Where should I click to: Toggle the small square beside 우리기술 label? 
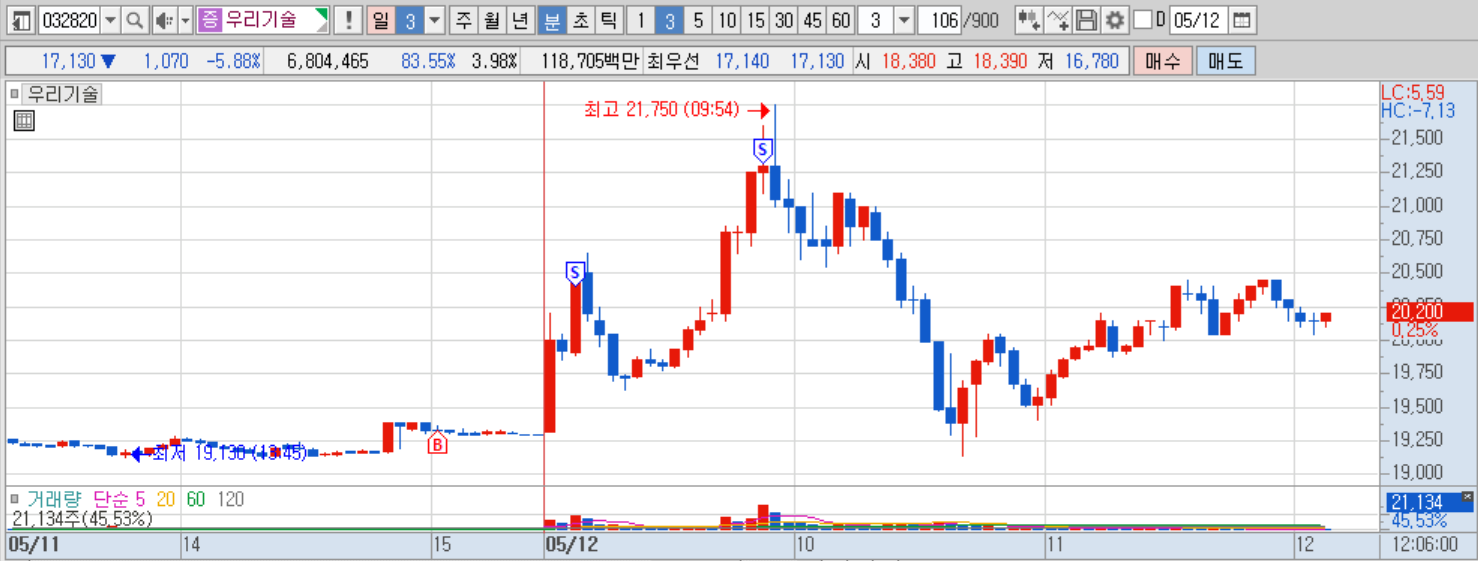(14, 94)
